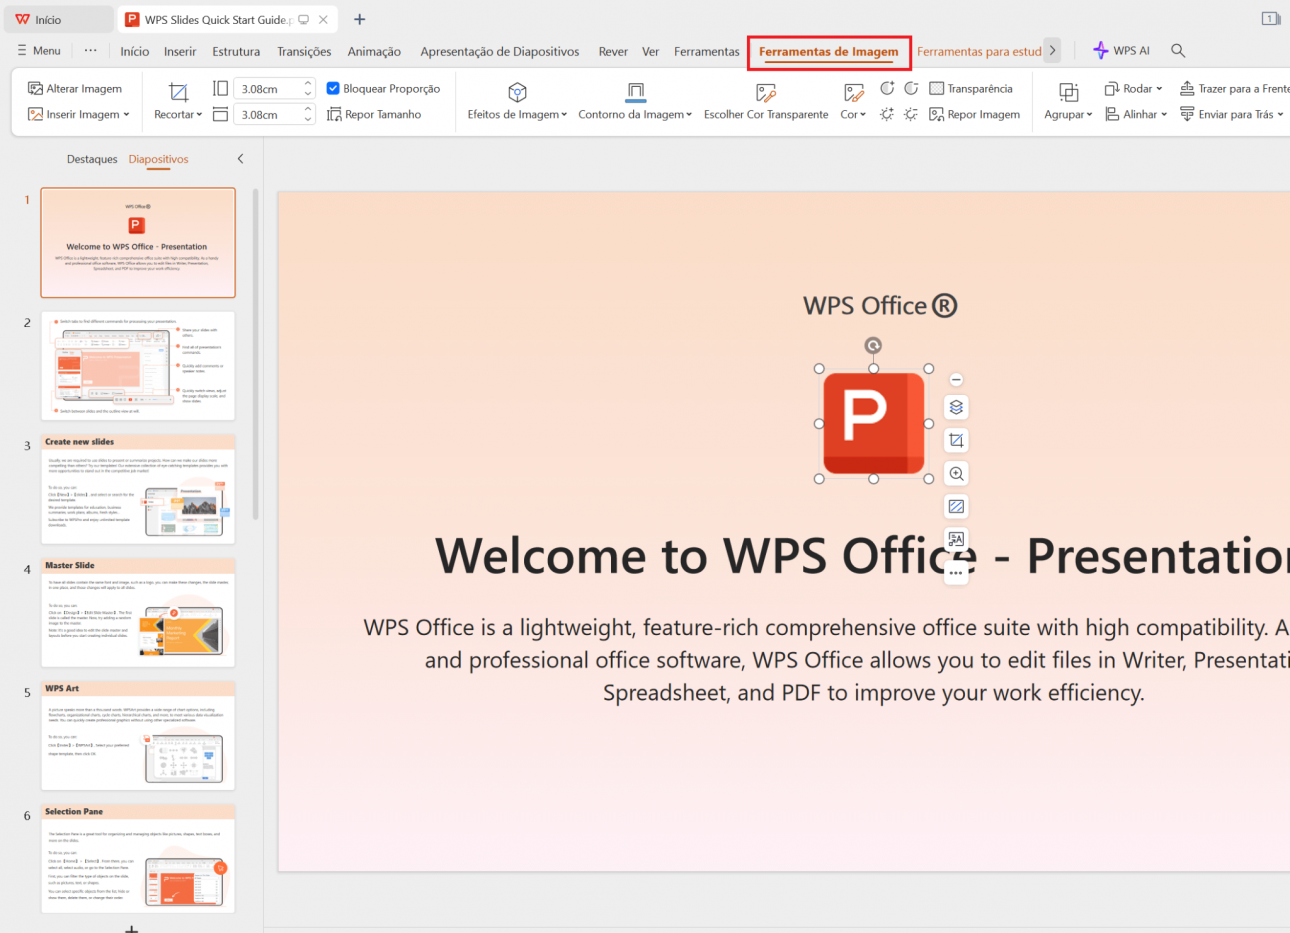1290x933 pixels.
Task: Click the Alterar Imagem button
Action: click(x=75, y=89)
